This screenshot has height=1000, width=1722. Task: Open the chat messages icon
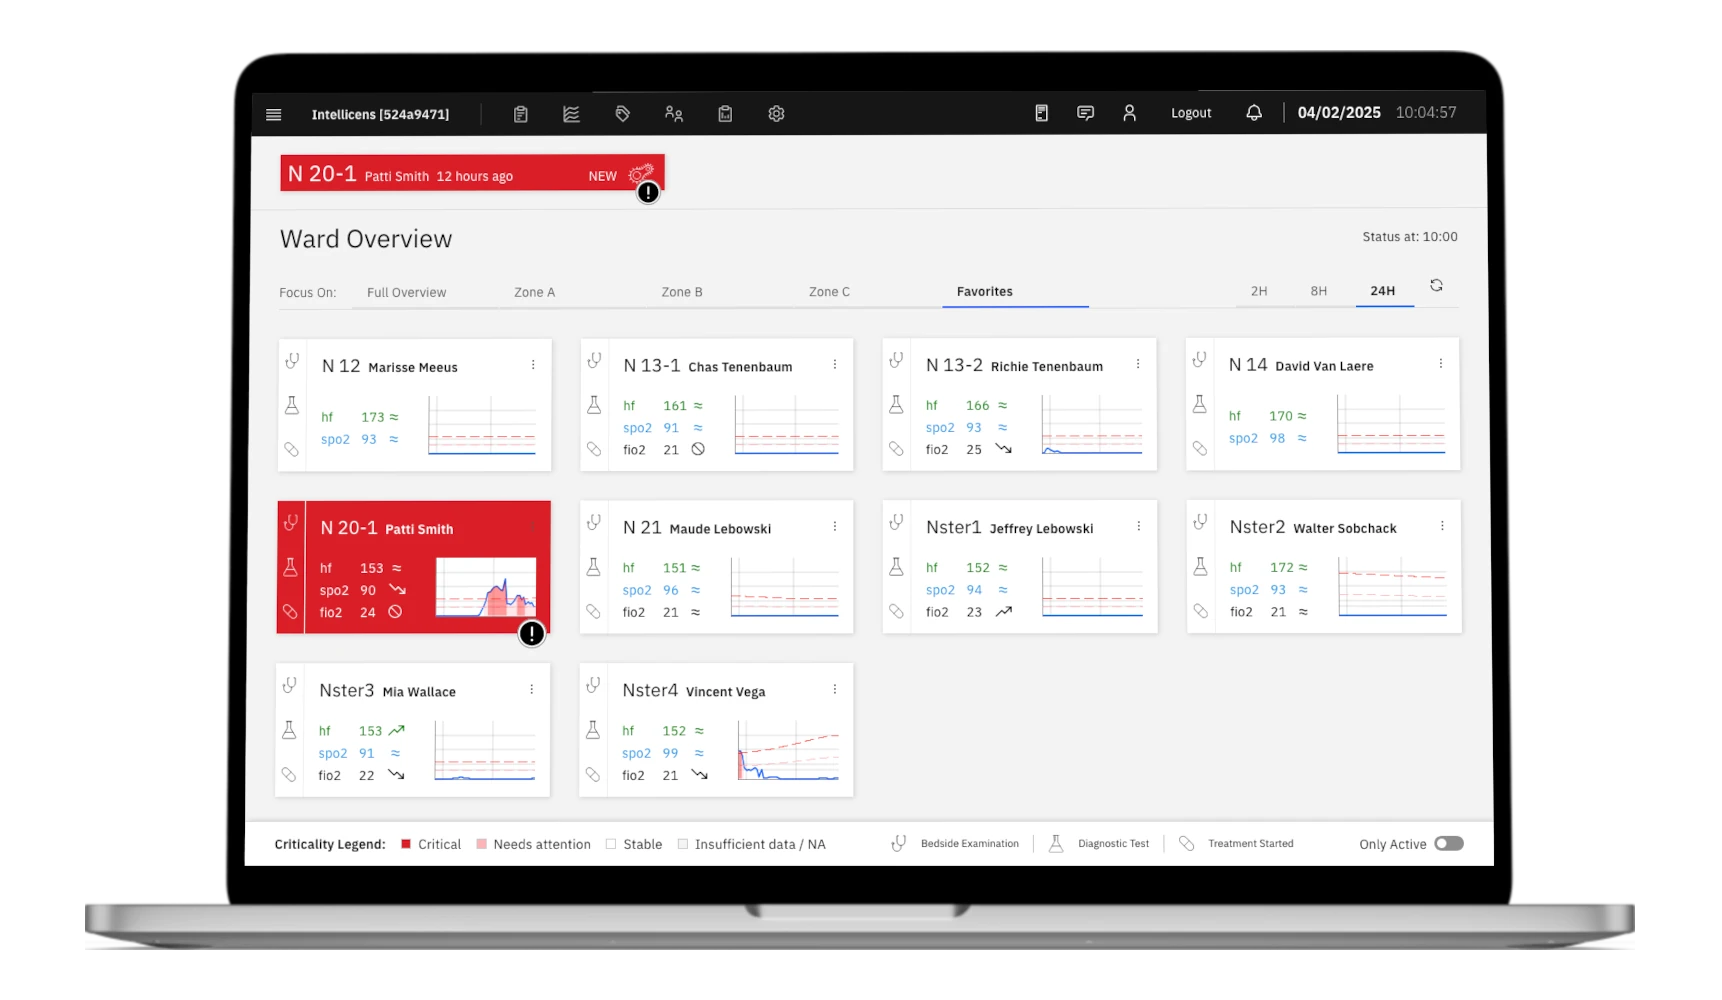point(1085,113)
